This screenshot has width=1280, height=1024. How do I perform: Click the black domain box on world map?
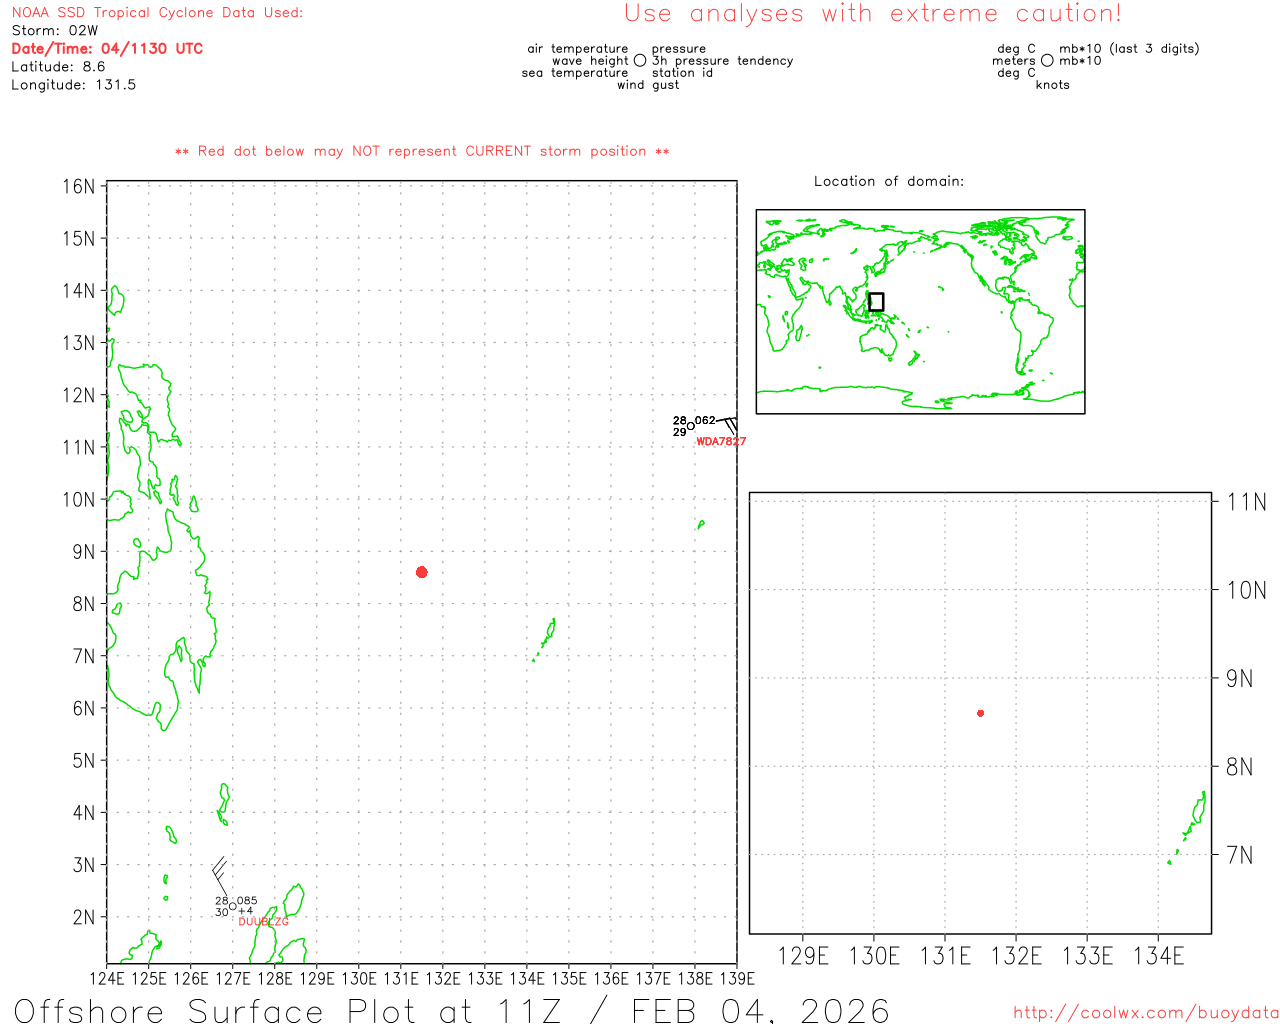[x=876, y=302]
